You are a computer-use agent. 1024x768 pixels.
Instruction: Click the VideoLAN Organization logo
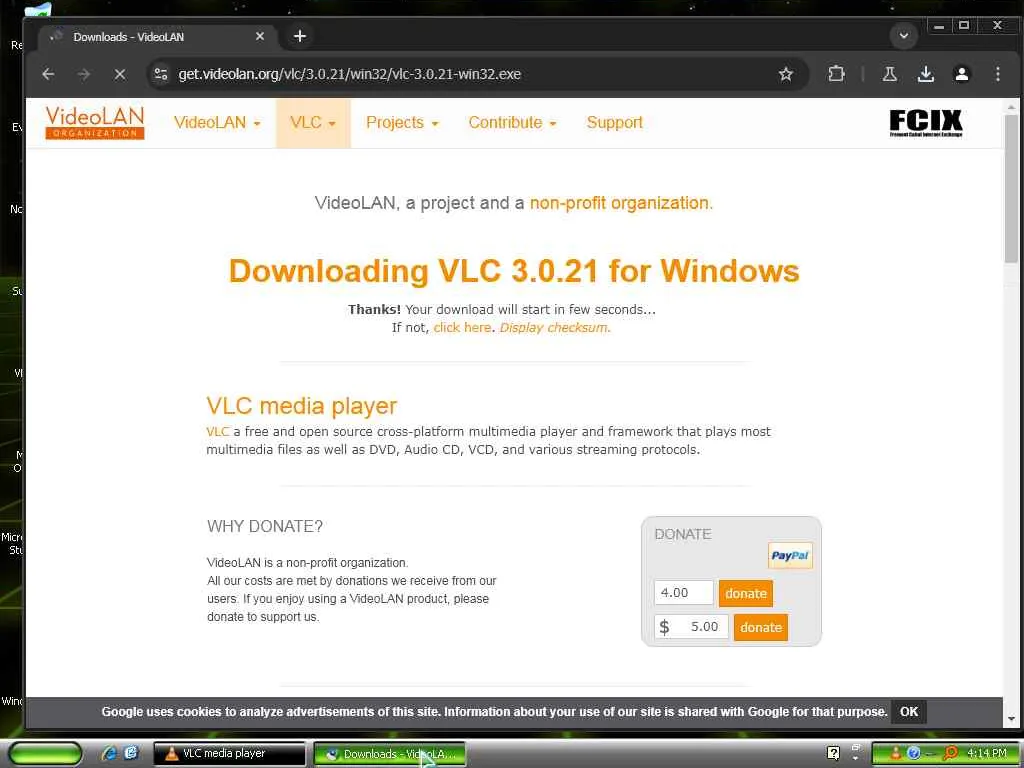point(95,123)
